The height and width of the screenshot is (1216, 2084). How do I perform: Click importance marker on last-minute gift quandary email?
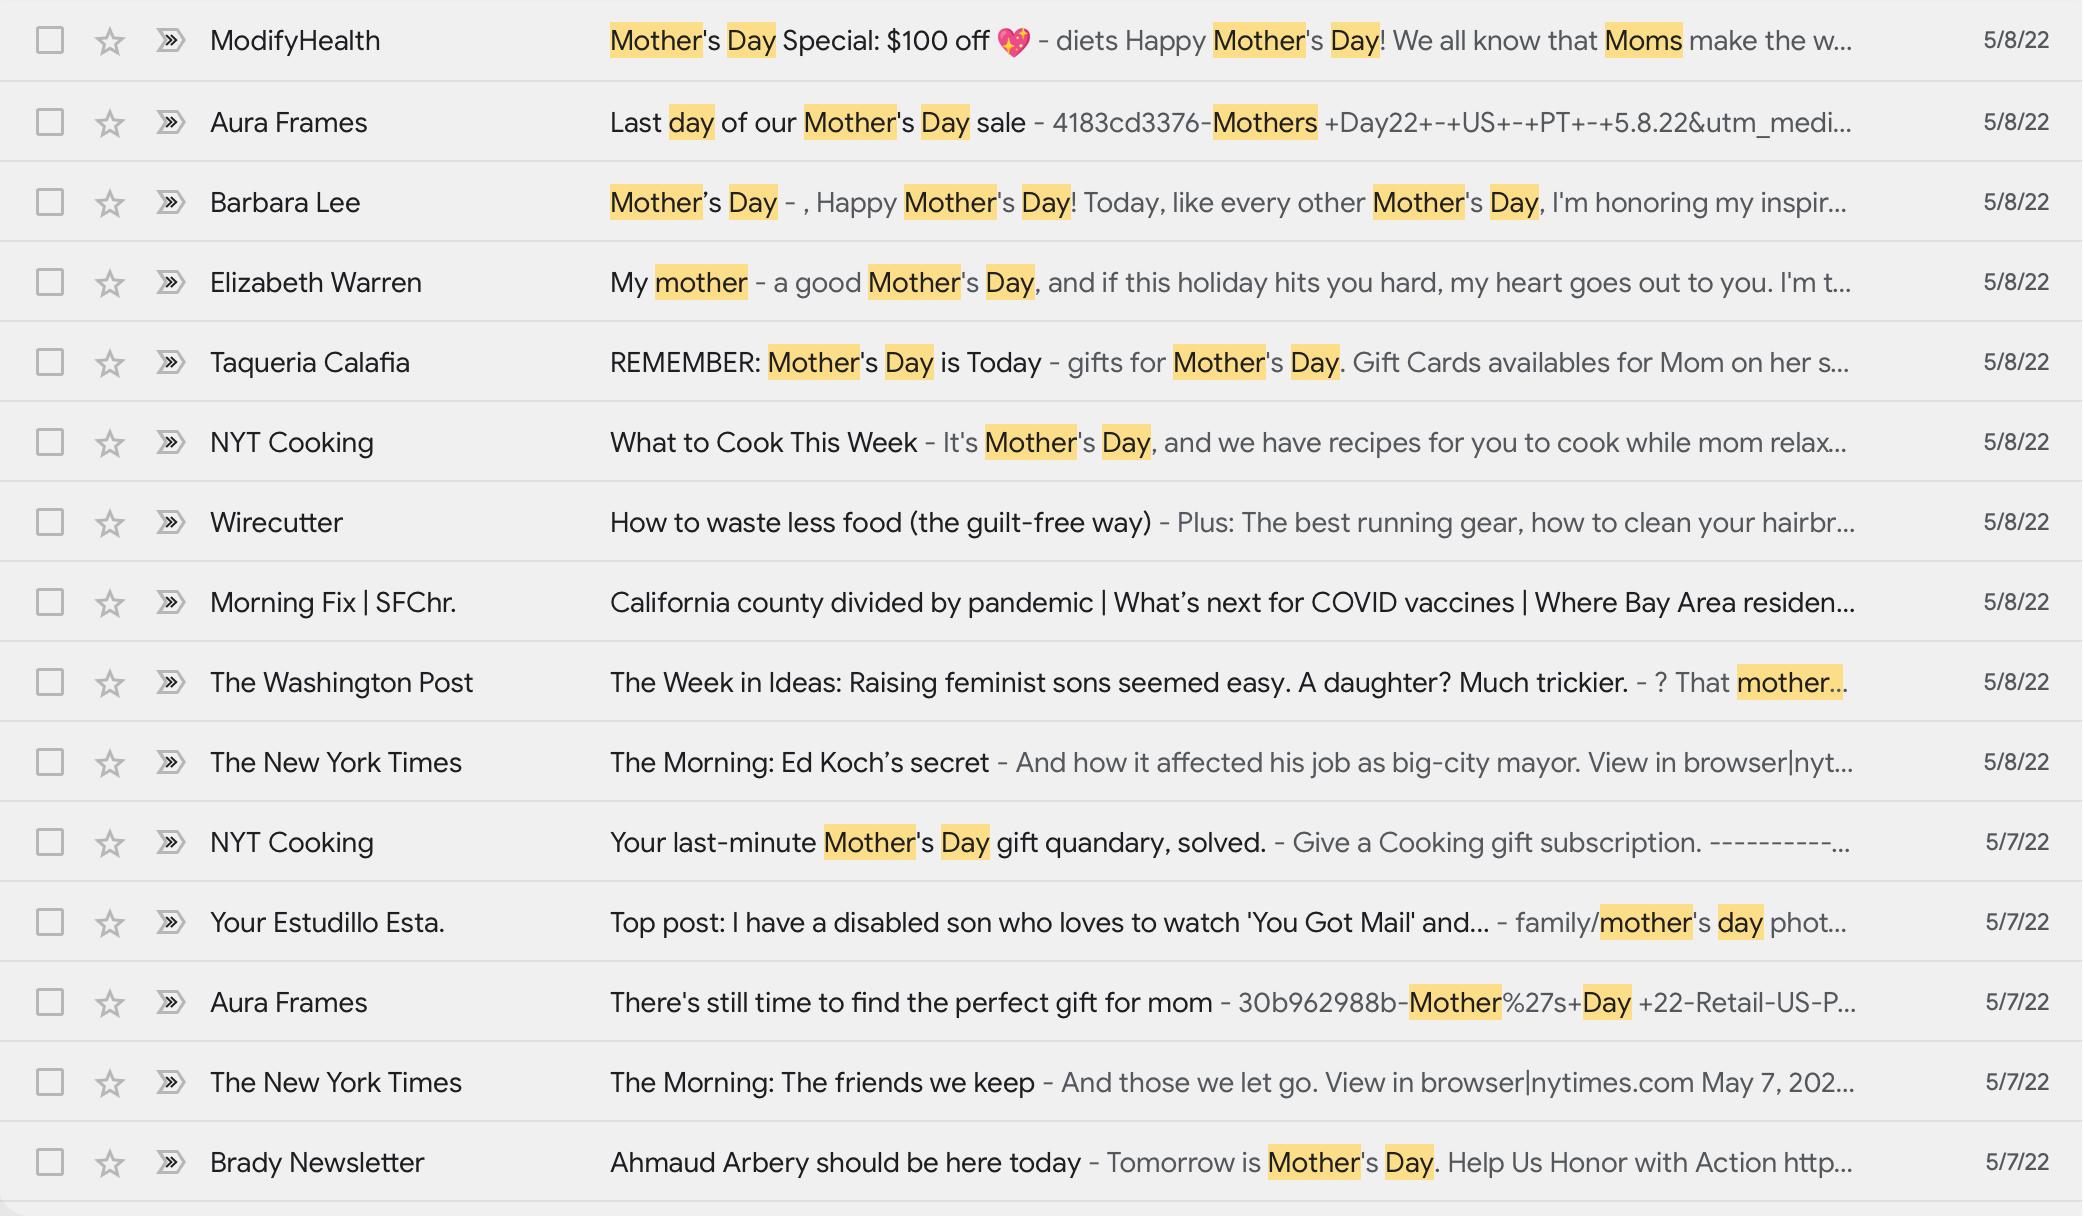(171, 842)
